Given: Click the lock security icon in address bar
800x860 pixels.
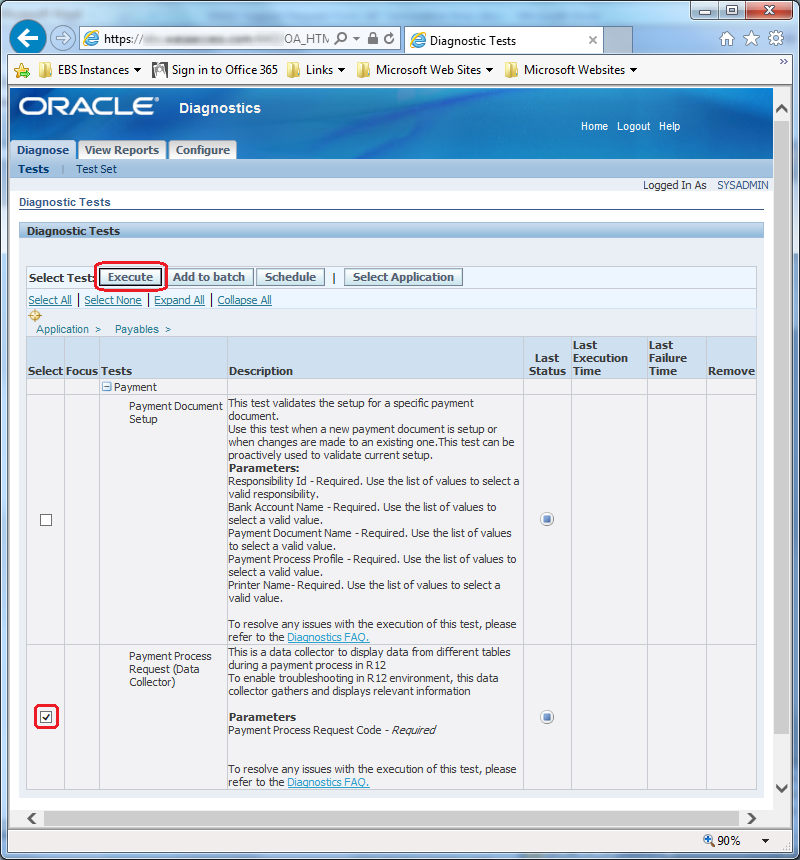Looking at the screenshot, I should tap(373, 38).
